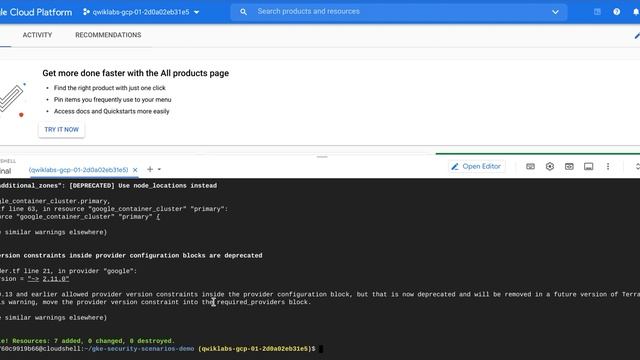Viewport: 640px width, 360px height.
Task: Click the Web Preview icon
Action: click(x=569, y=167)
